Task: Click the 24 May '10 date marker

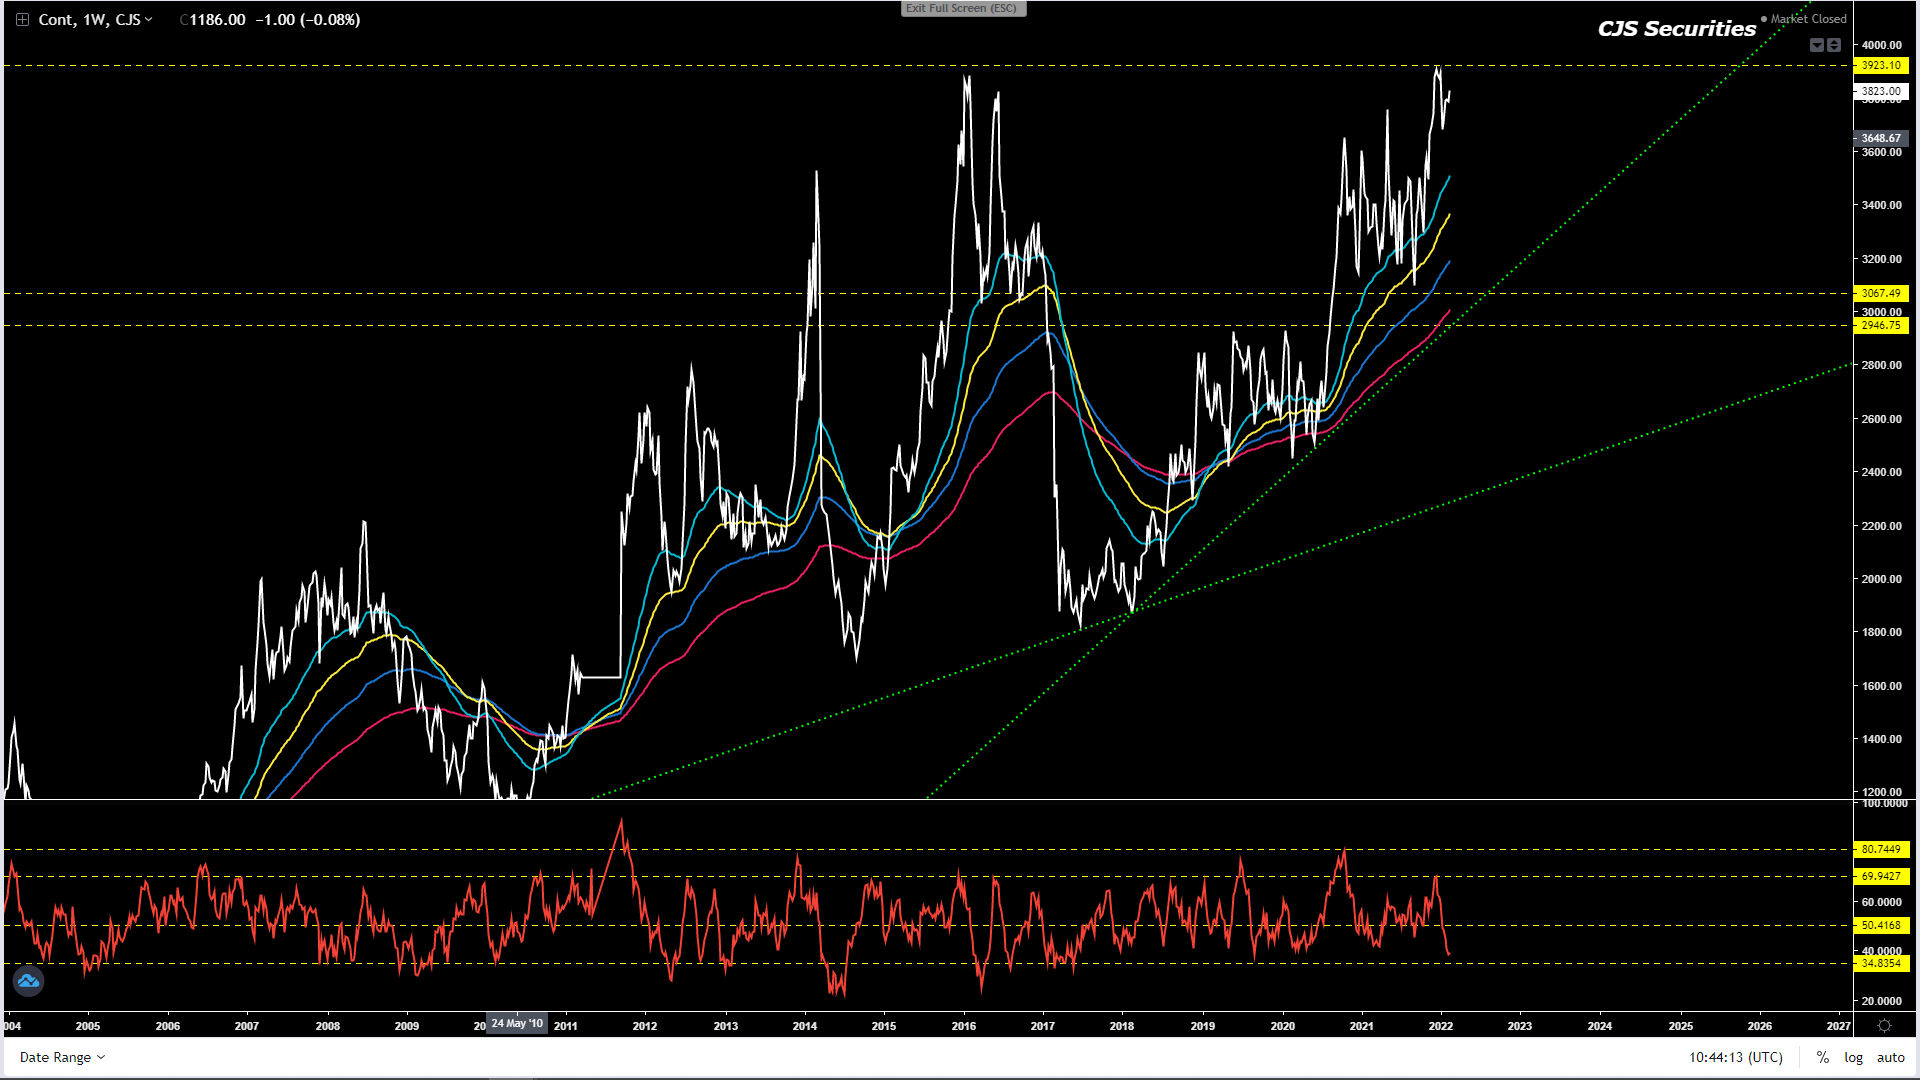Action: click(517, 1024)
